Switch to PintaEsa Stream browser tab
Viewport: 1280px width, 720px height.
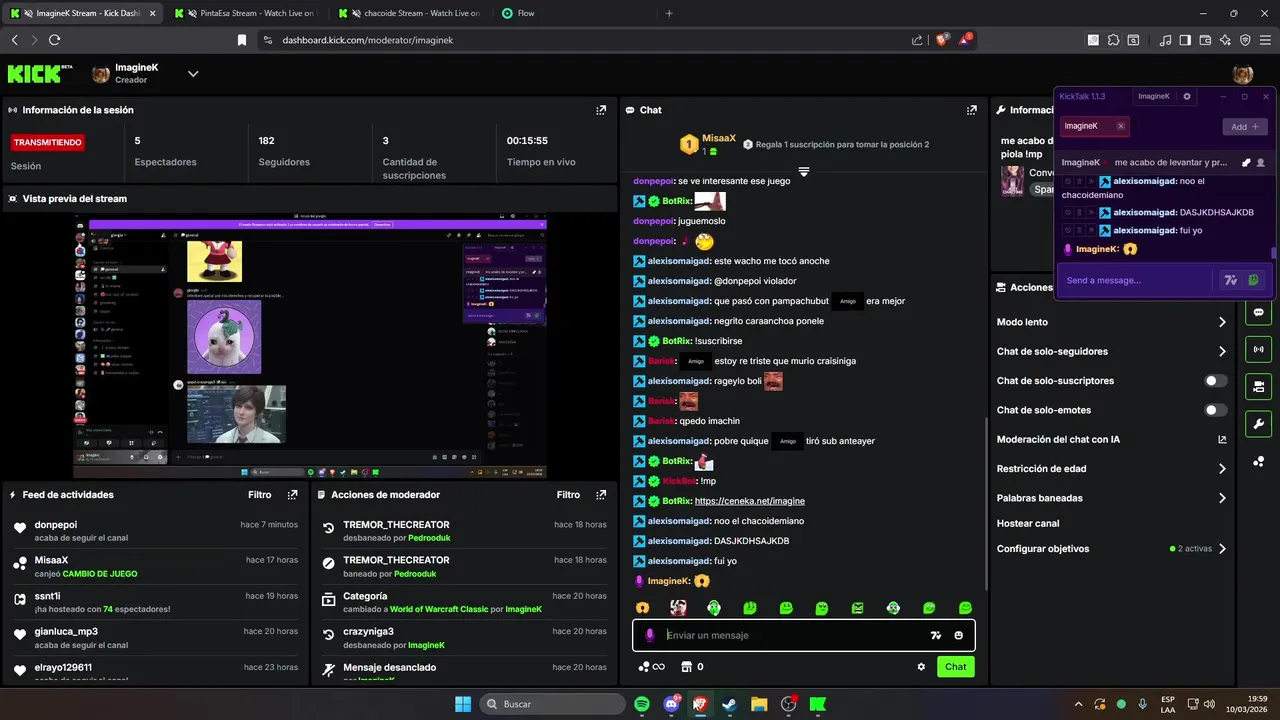pyautogui.click(x=245, y=13)
